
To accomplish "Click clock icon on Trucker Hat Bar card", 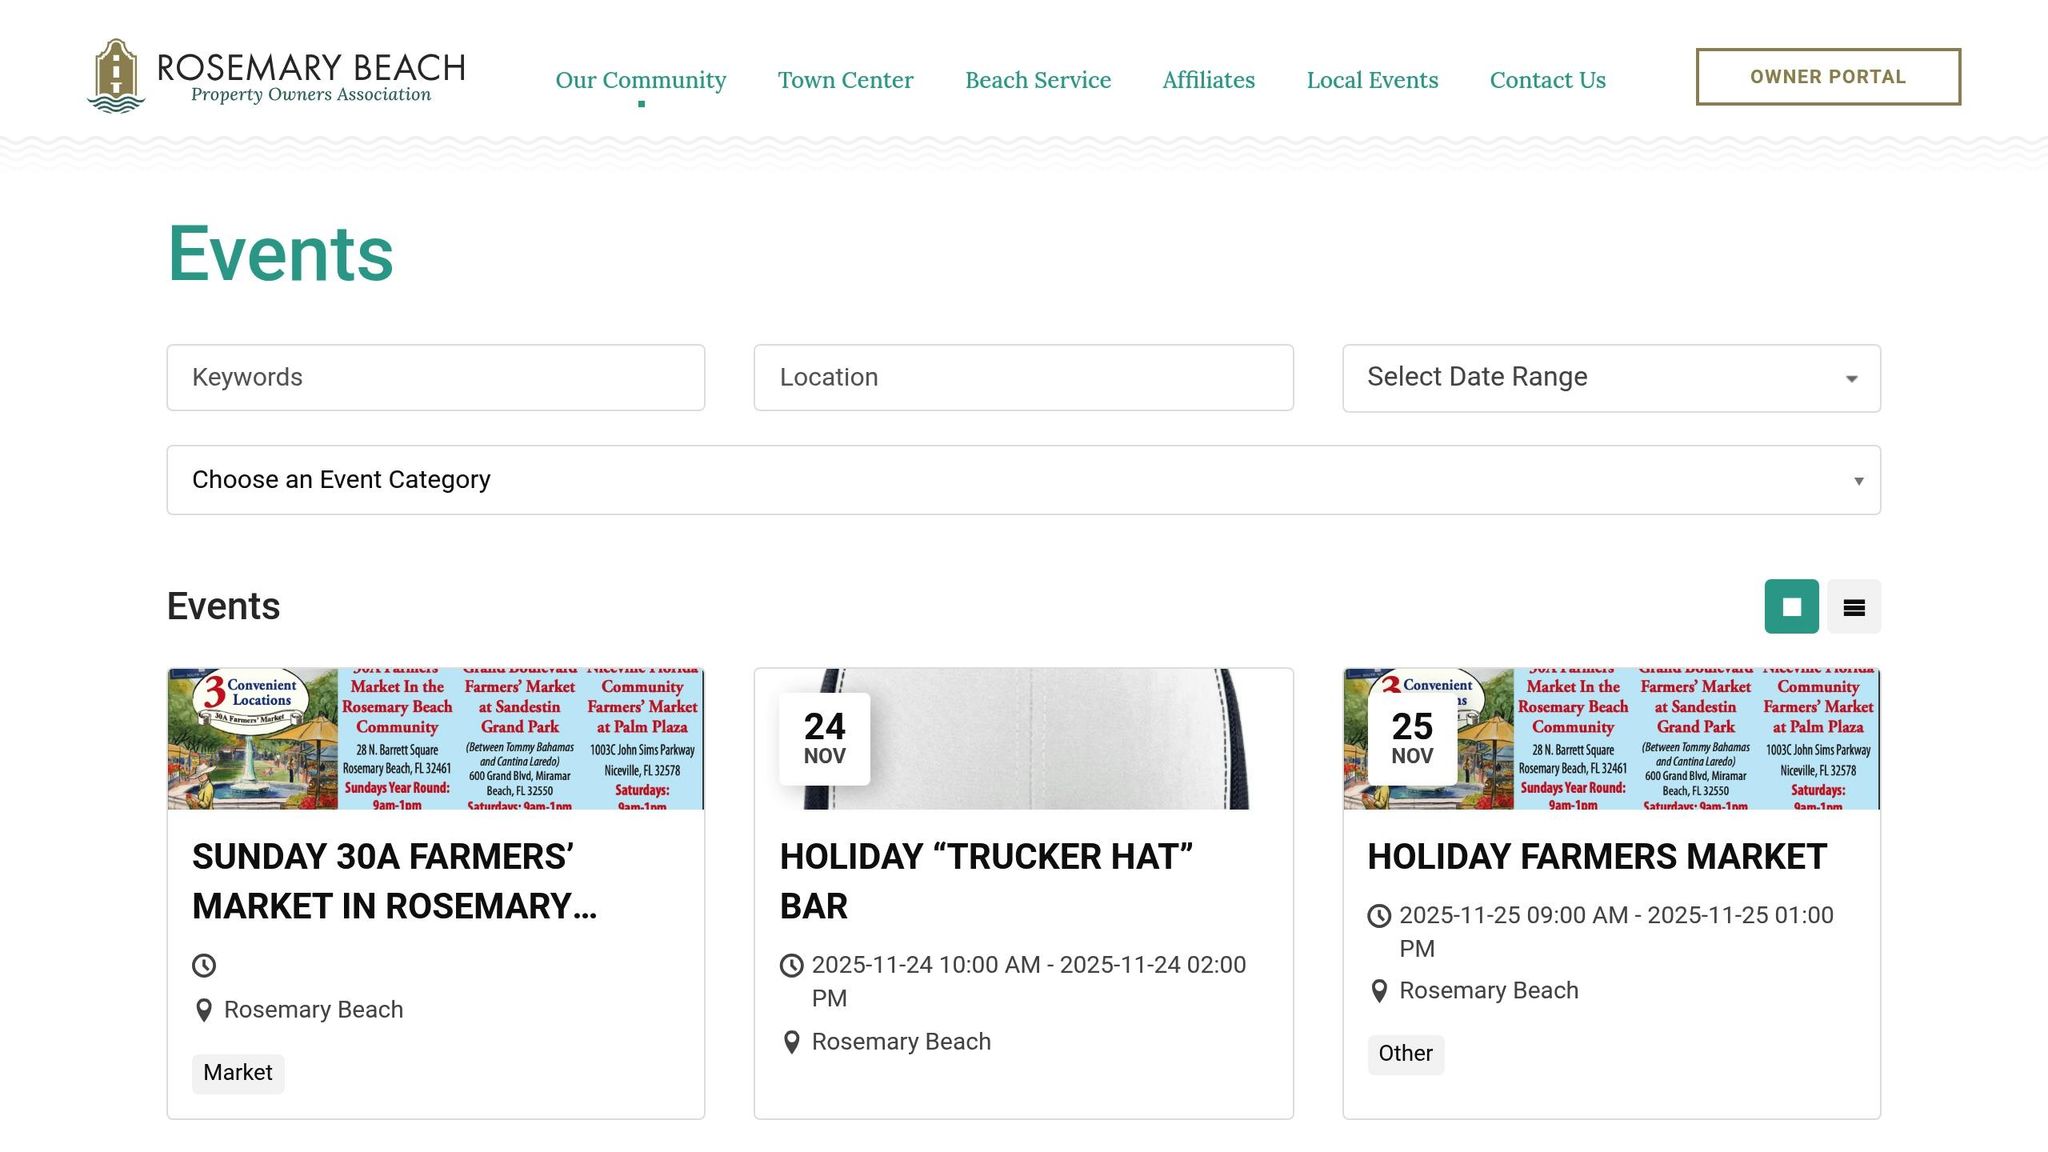I will click(x=791, y=965).
